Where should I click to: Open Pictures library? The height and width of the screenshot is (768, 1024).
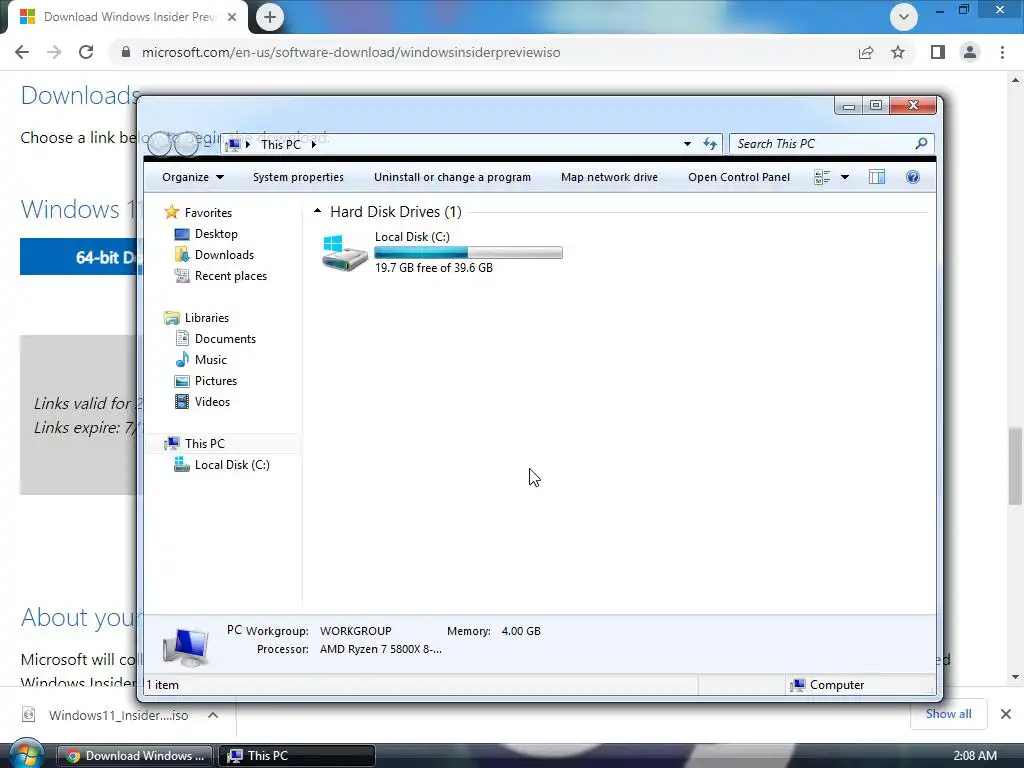pos(216,380)
